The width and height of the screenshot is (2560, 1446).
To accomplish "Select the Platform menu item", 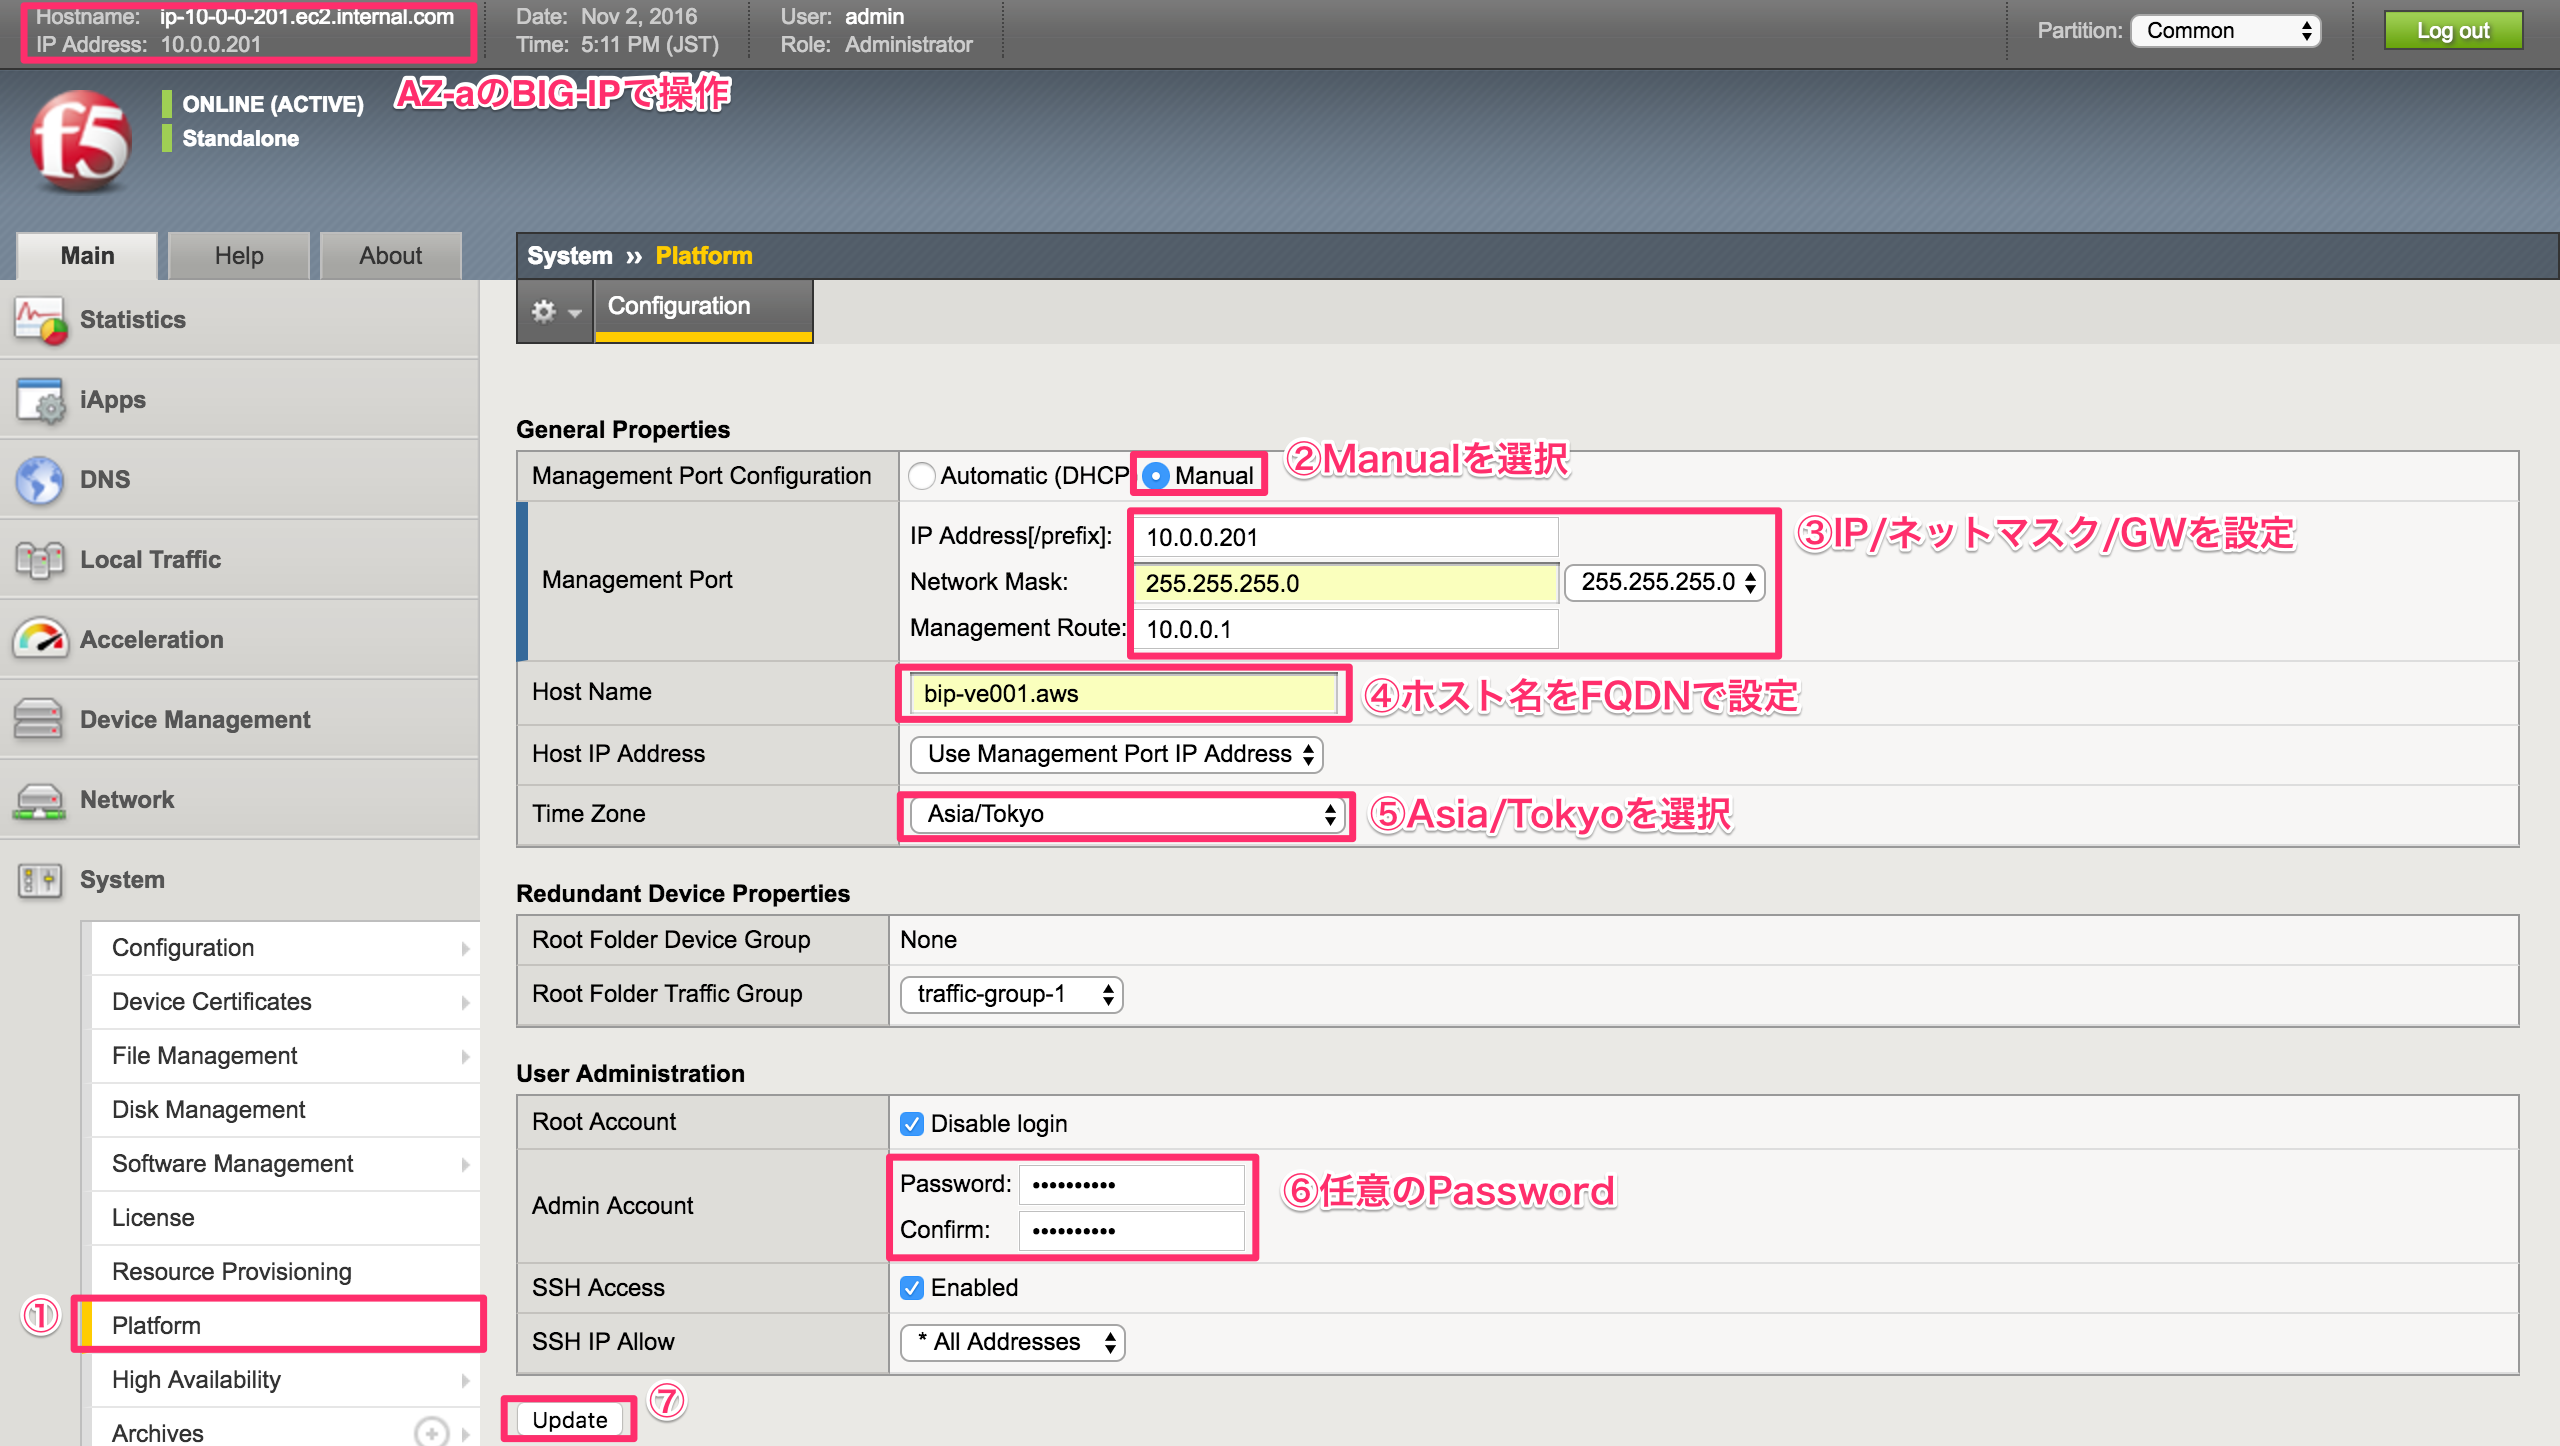I will (157, 1324).
